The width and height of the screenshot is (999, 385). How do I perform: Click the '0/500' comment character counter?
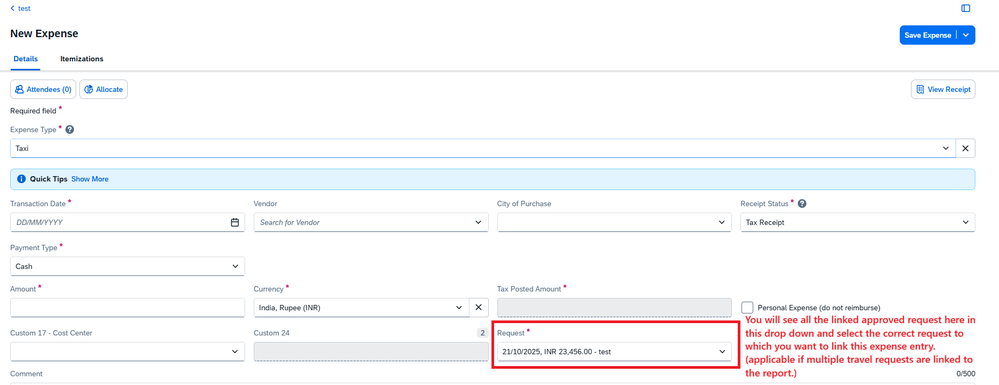pyautogui.click(x=966, y=374)
